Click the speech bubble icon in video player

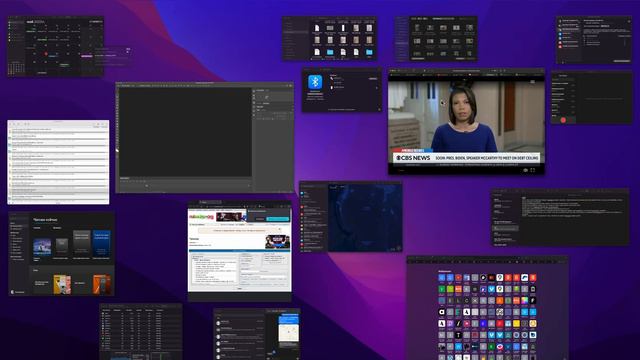click(525, 170)
